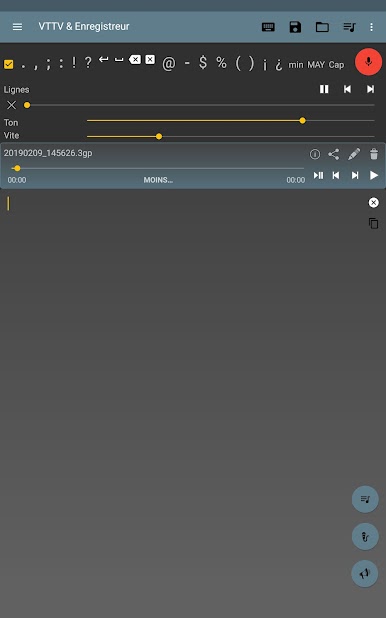386x618 pixels.
Task: Show the recording info icon
Action: coord(315,154)
